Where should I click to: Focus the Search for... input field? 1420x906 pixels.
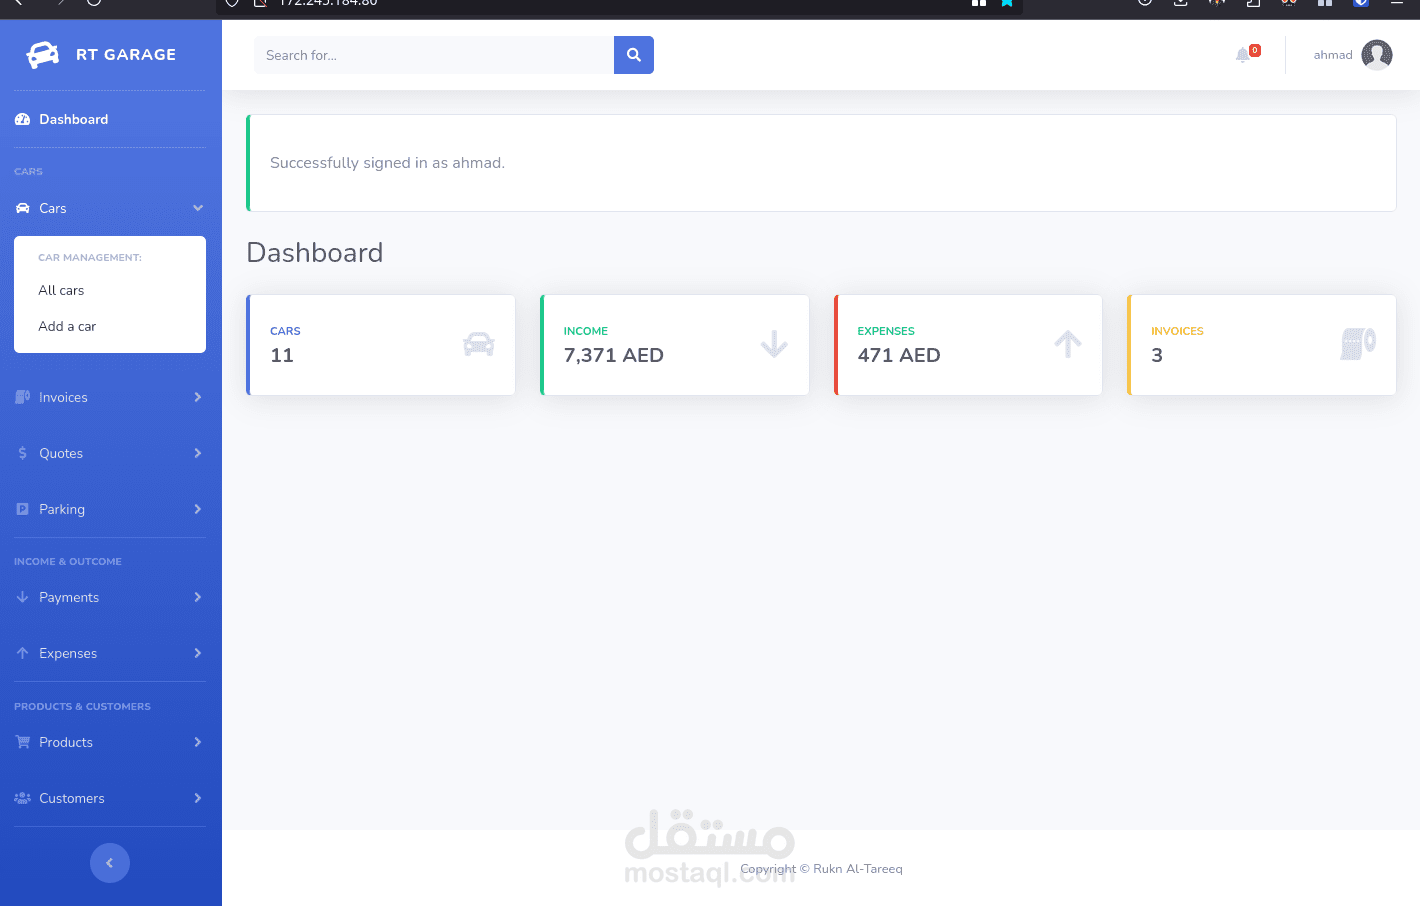[x=434, y=55]
